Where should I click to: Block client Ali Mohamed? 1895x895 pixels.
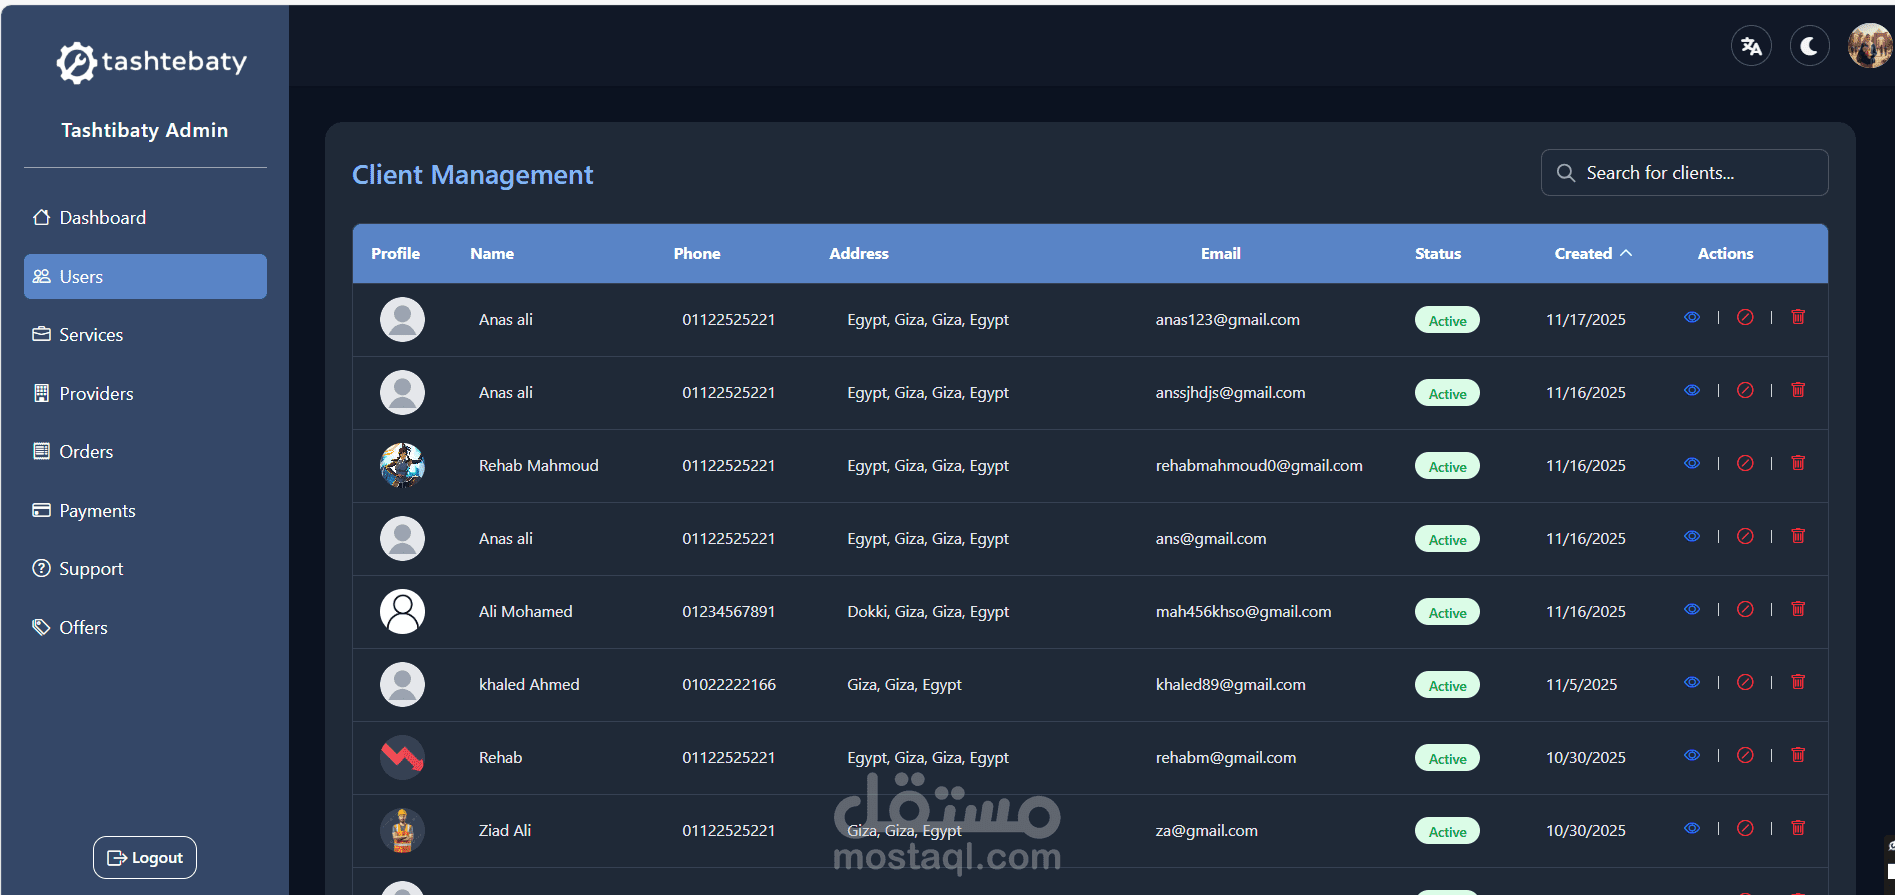[1745, 609]
